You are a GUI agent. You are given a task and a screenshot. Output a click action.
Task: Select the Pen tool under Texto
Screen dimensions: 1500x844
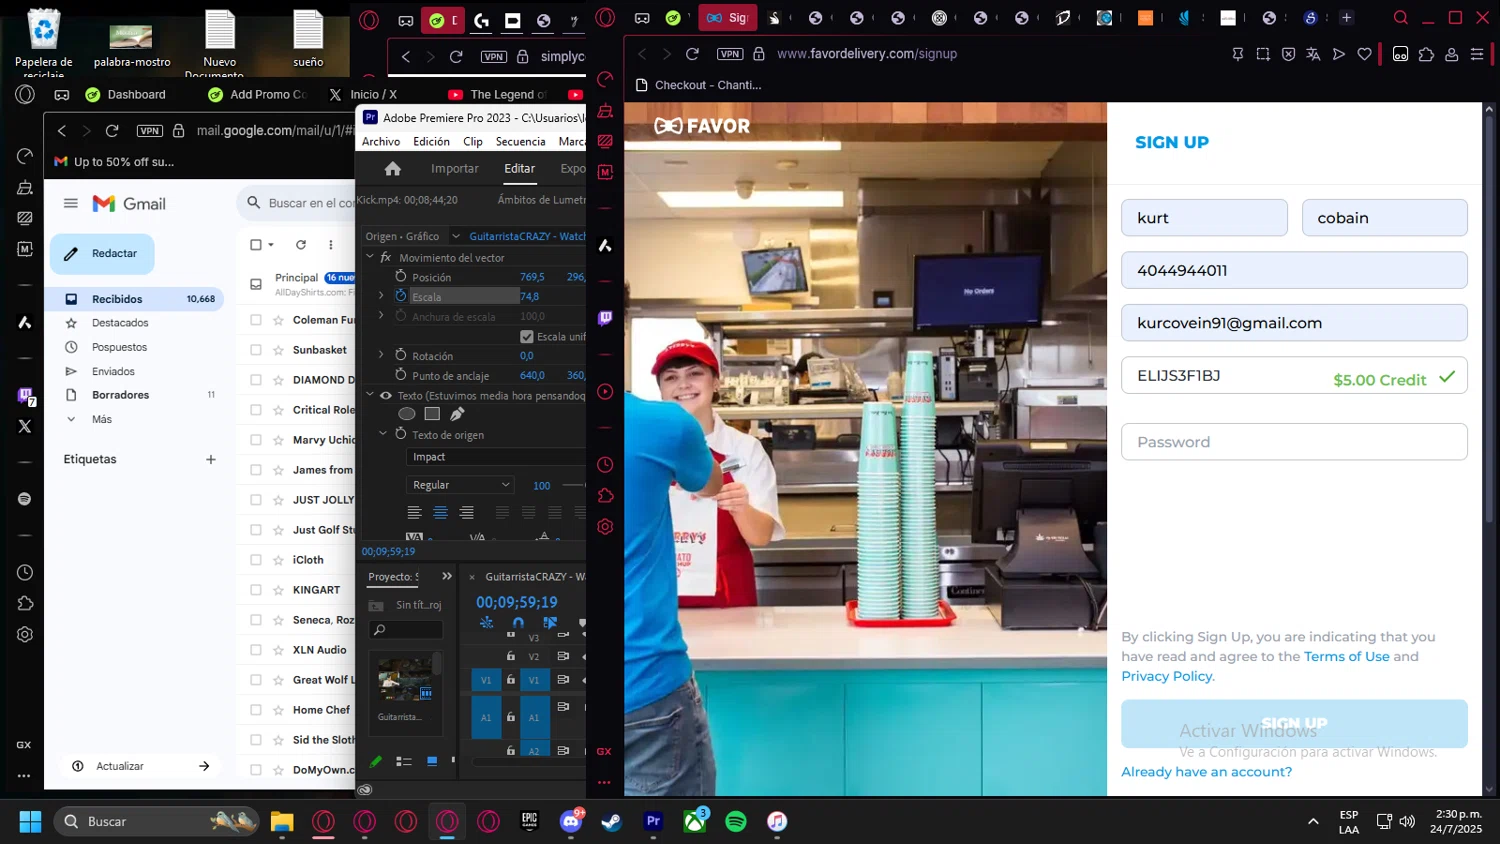(x=457, y=414)
